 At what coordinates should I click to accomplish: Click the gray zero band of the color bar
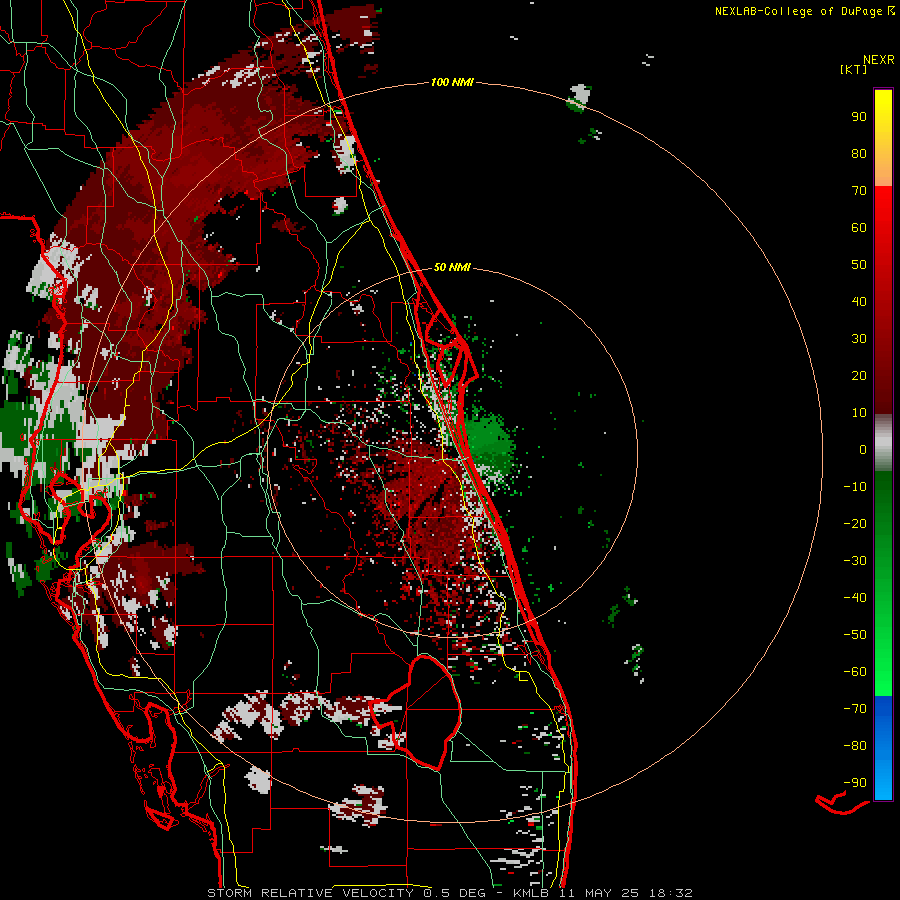point(883,443)
